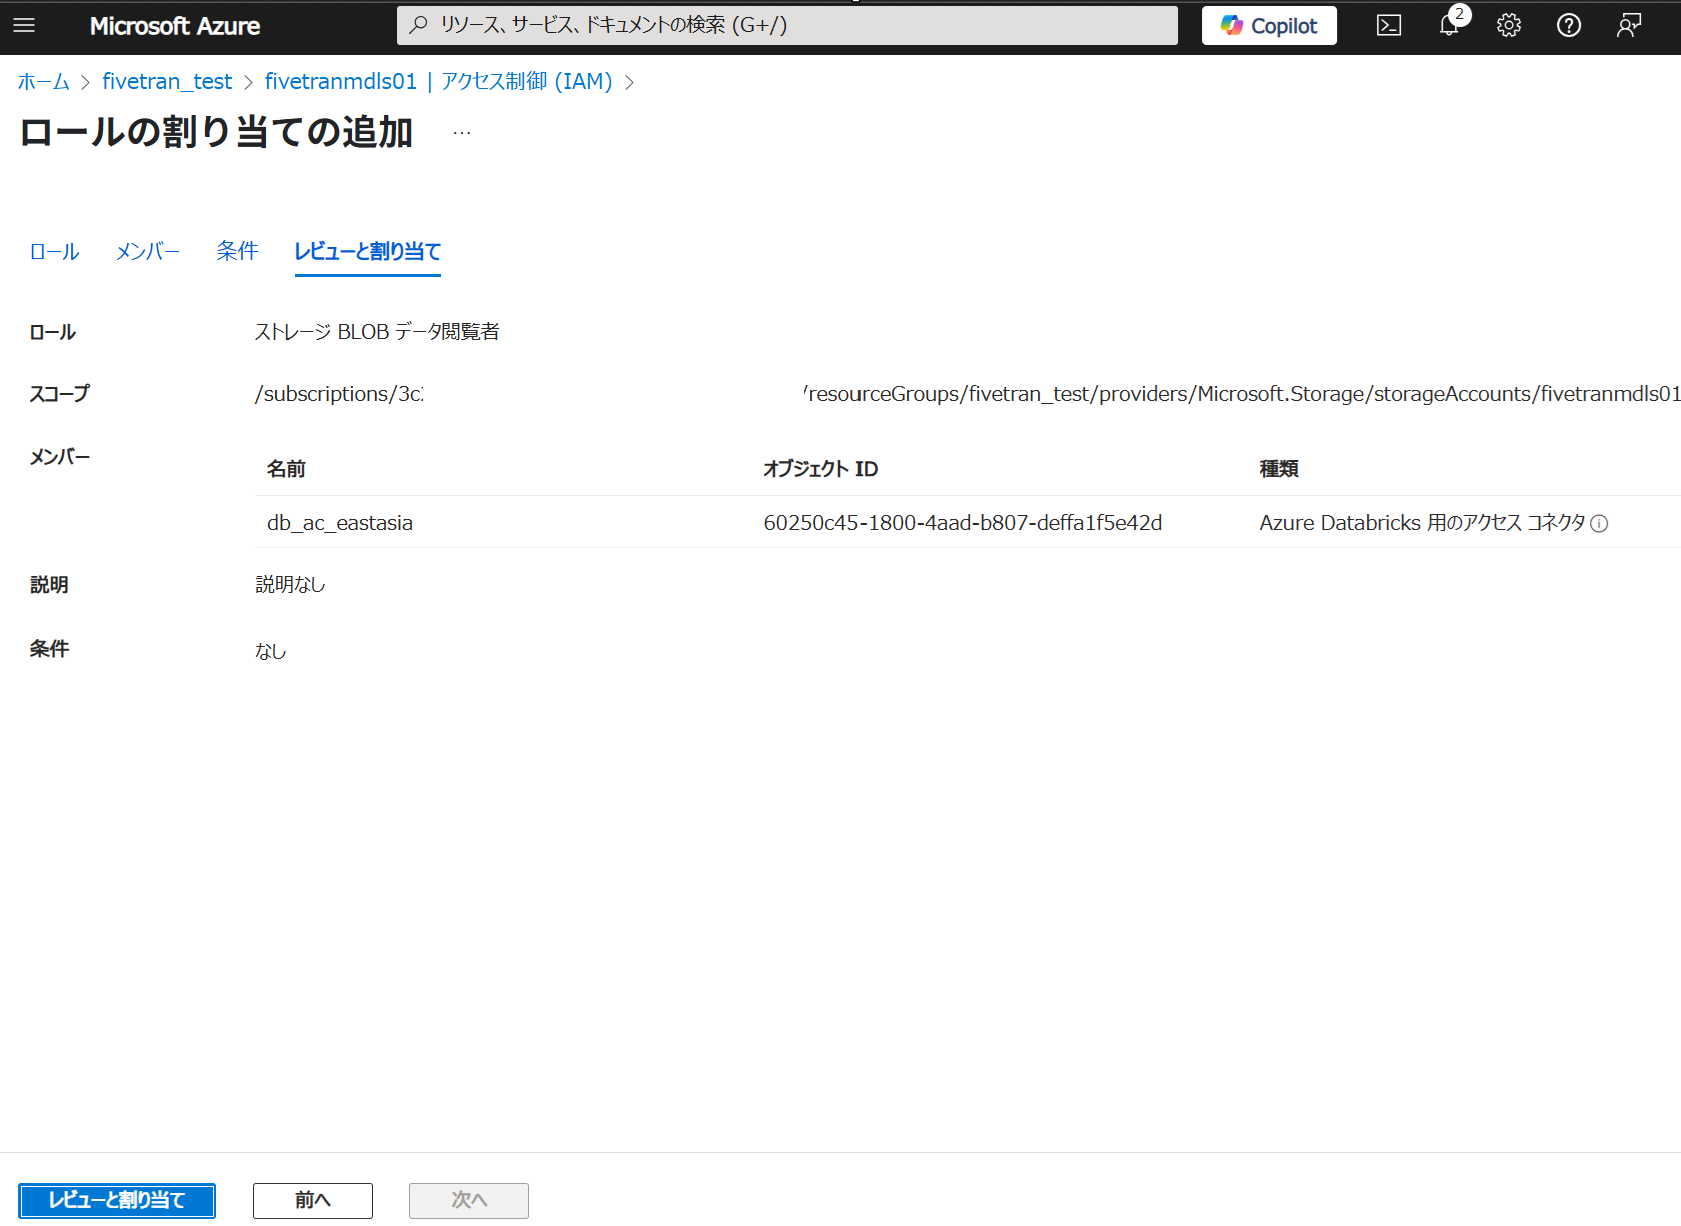Open the feedback person icon
The height and width of the screenshot is (1226, 1681).
1629,26
